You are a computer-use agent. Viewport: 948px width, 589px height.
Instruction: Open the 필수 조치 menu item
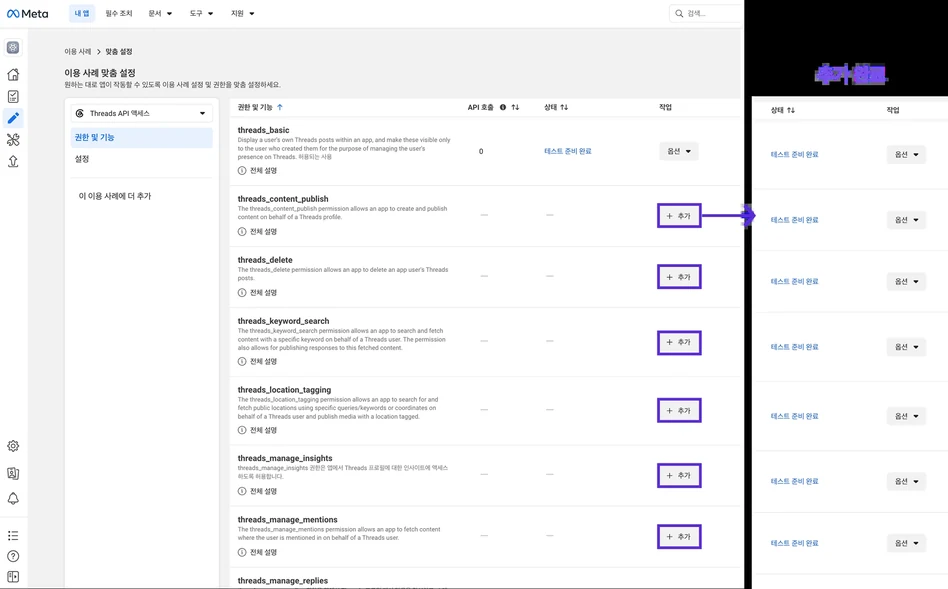tap(118, 13)
